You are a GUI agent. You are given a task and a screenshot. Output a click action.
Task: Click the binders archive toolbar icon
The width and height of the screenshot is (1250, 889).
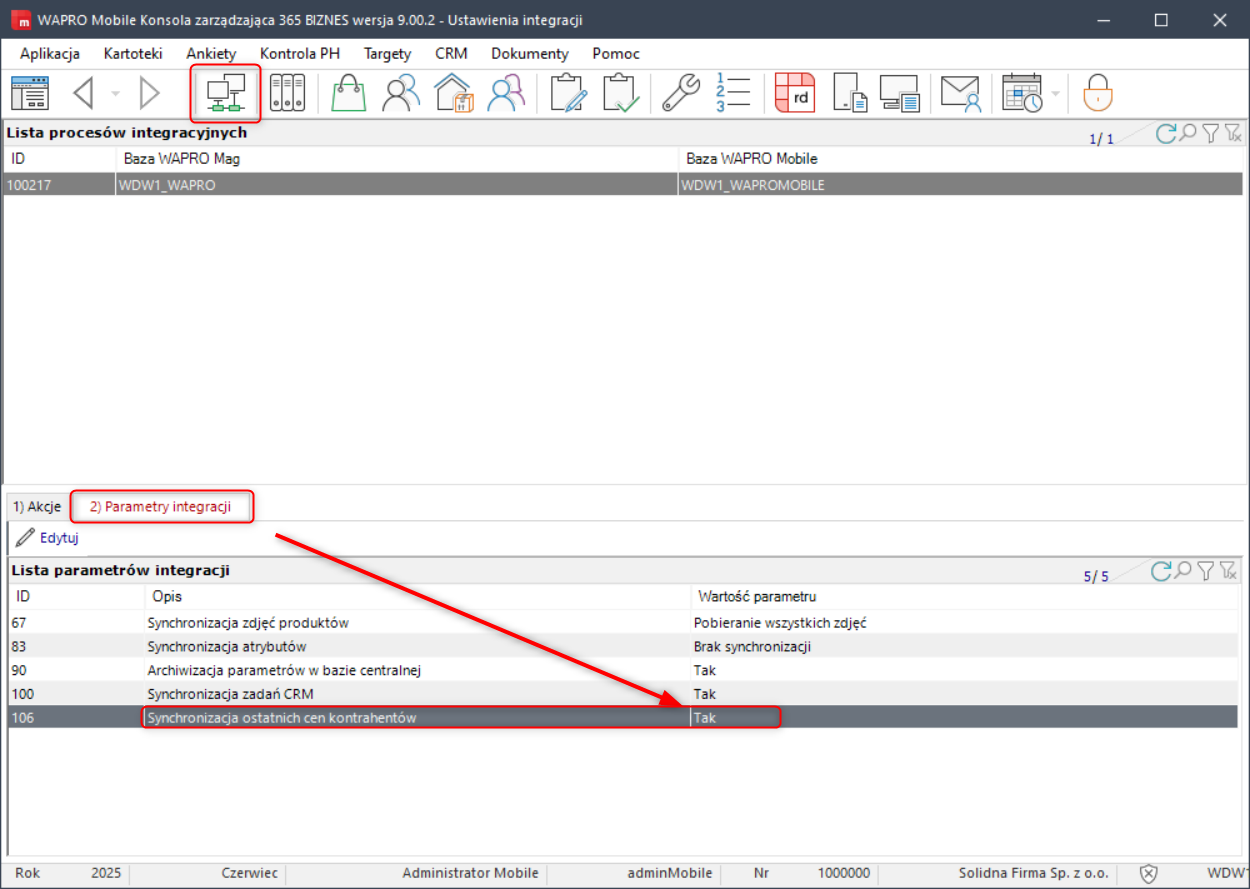tap(288, 93)
